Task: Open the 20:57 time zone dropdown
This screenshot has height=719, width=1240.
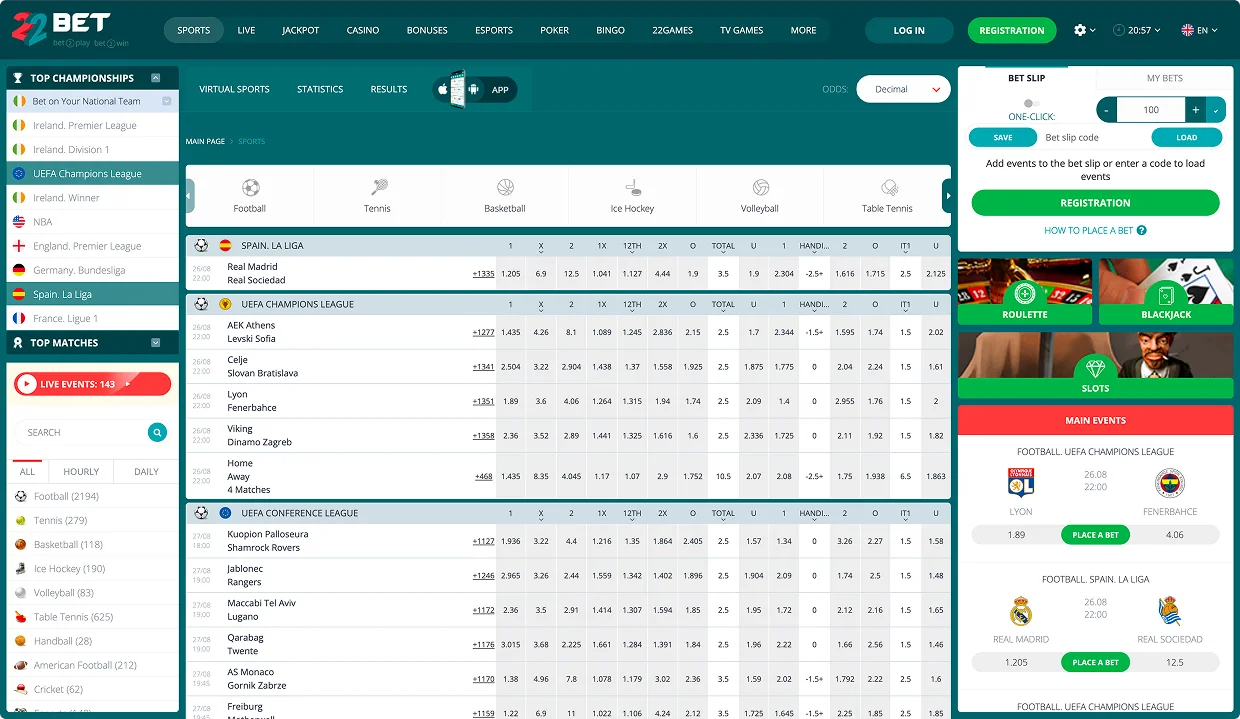Action: pos(1136,30)
